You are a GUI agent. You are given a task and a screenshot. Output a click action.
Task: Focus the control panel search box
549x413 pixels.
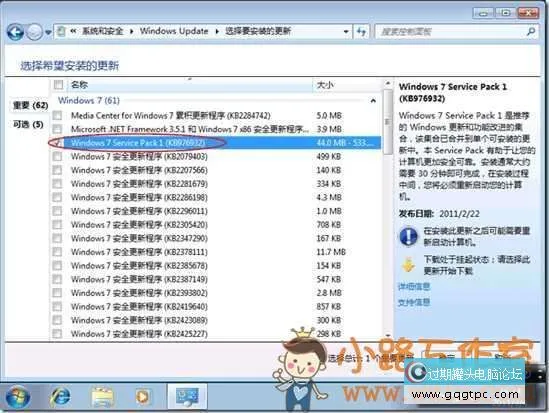point(452,32)
